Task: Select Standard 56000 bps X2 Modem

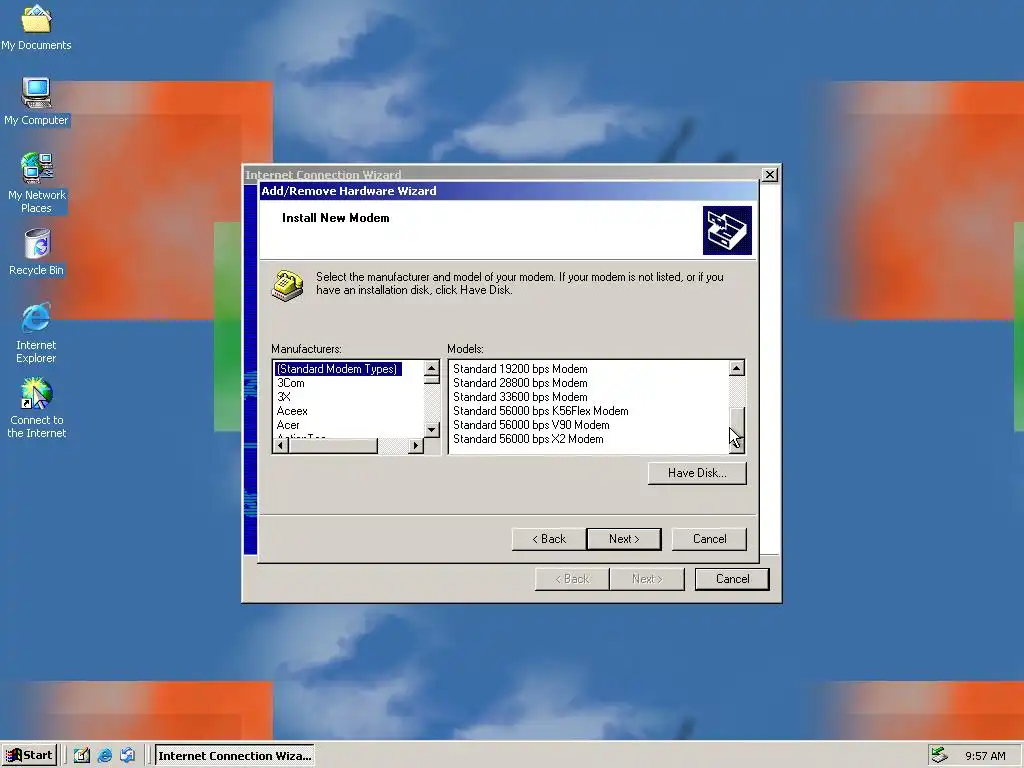Action: point(528,440)
